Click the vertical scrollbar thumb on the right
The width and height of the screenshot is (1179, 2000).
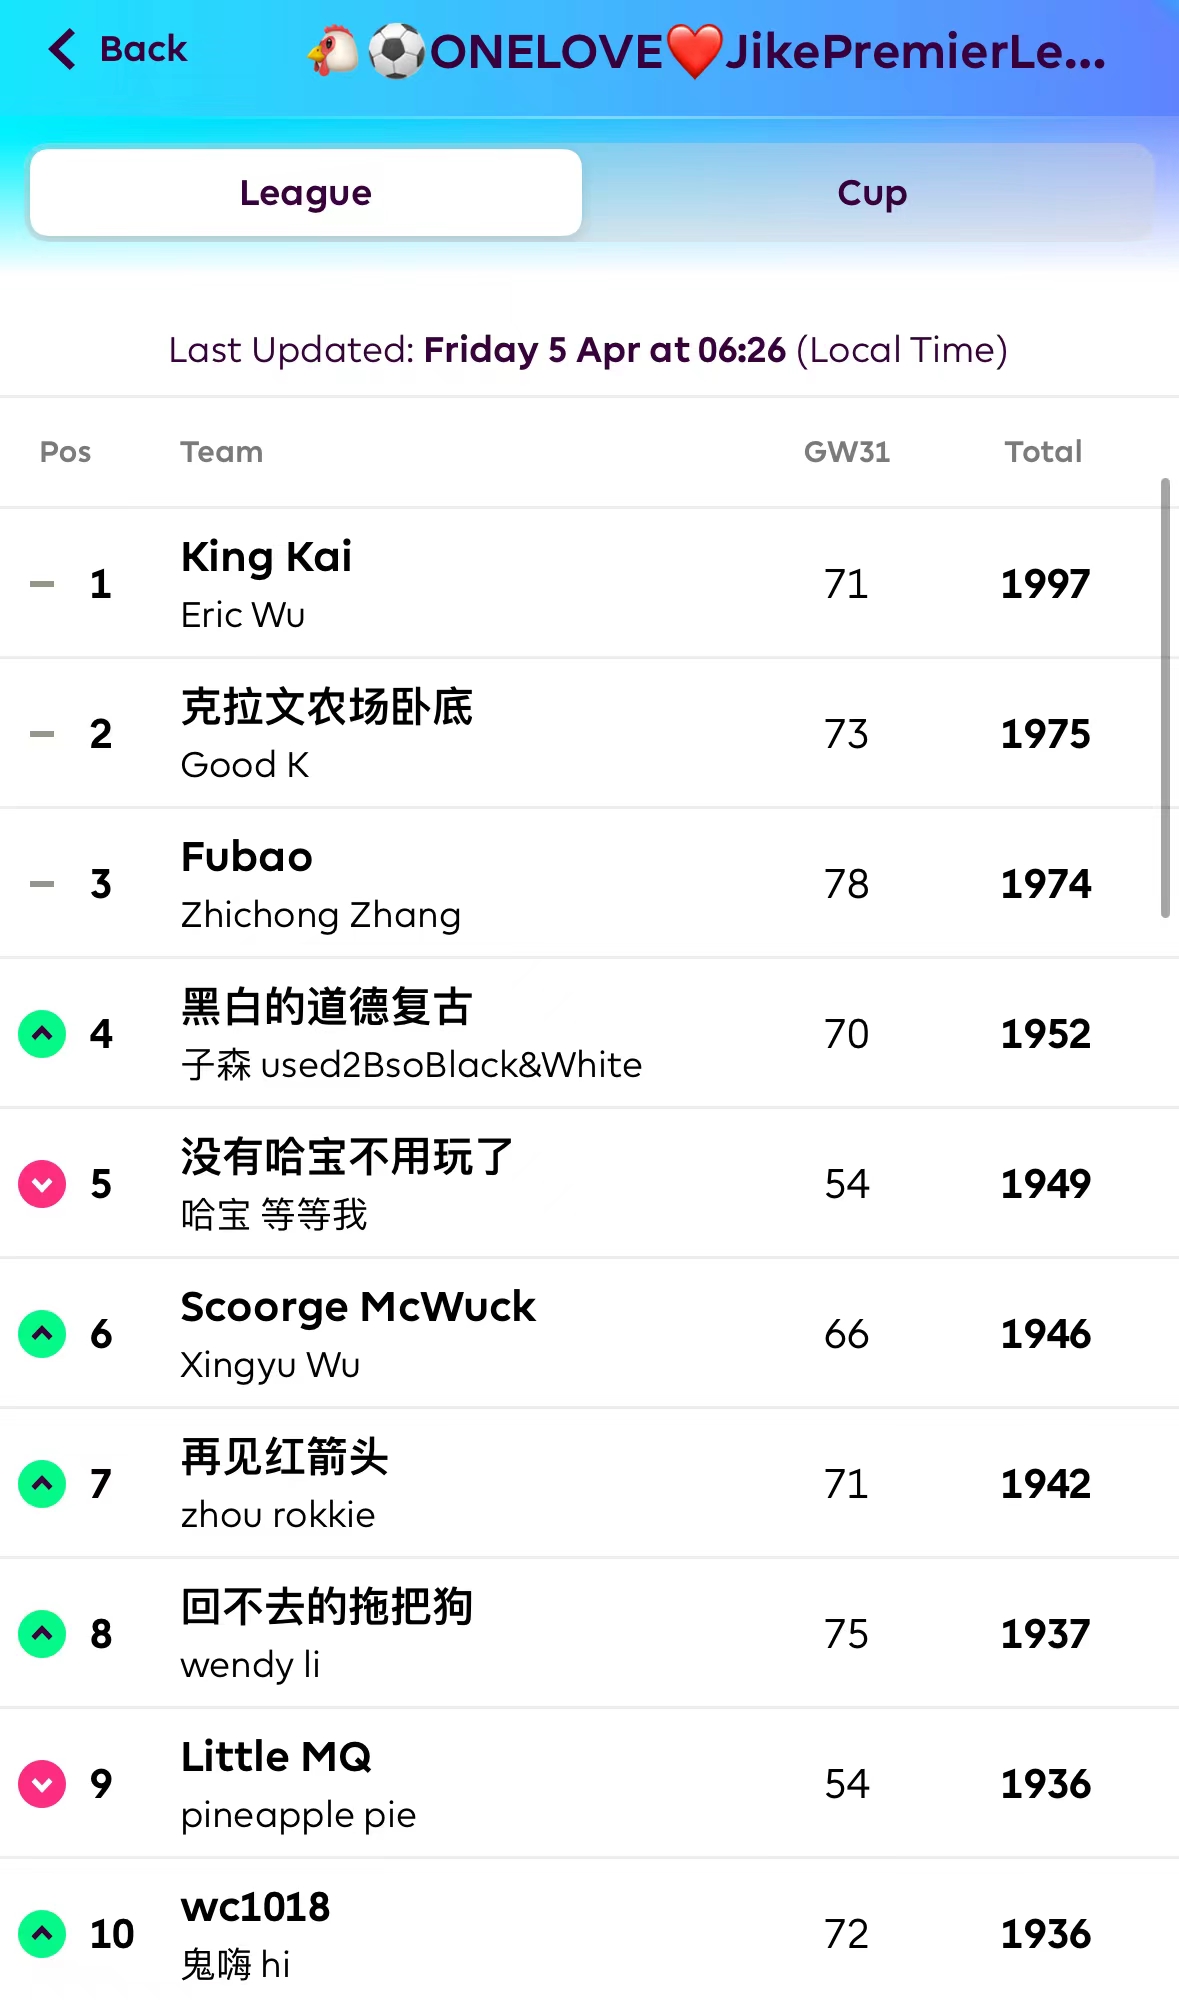coord(1165,698)
